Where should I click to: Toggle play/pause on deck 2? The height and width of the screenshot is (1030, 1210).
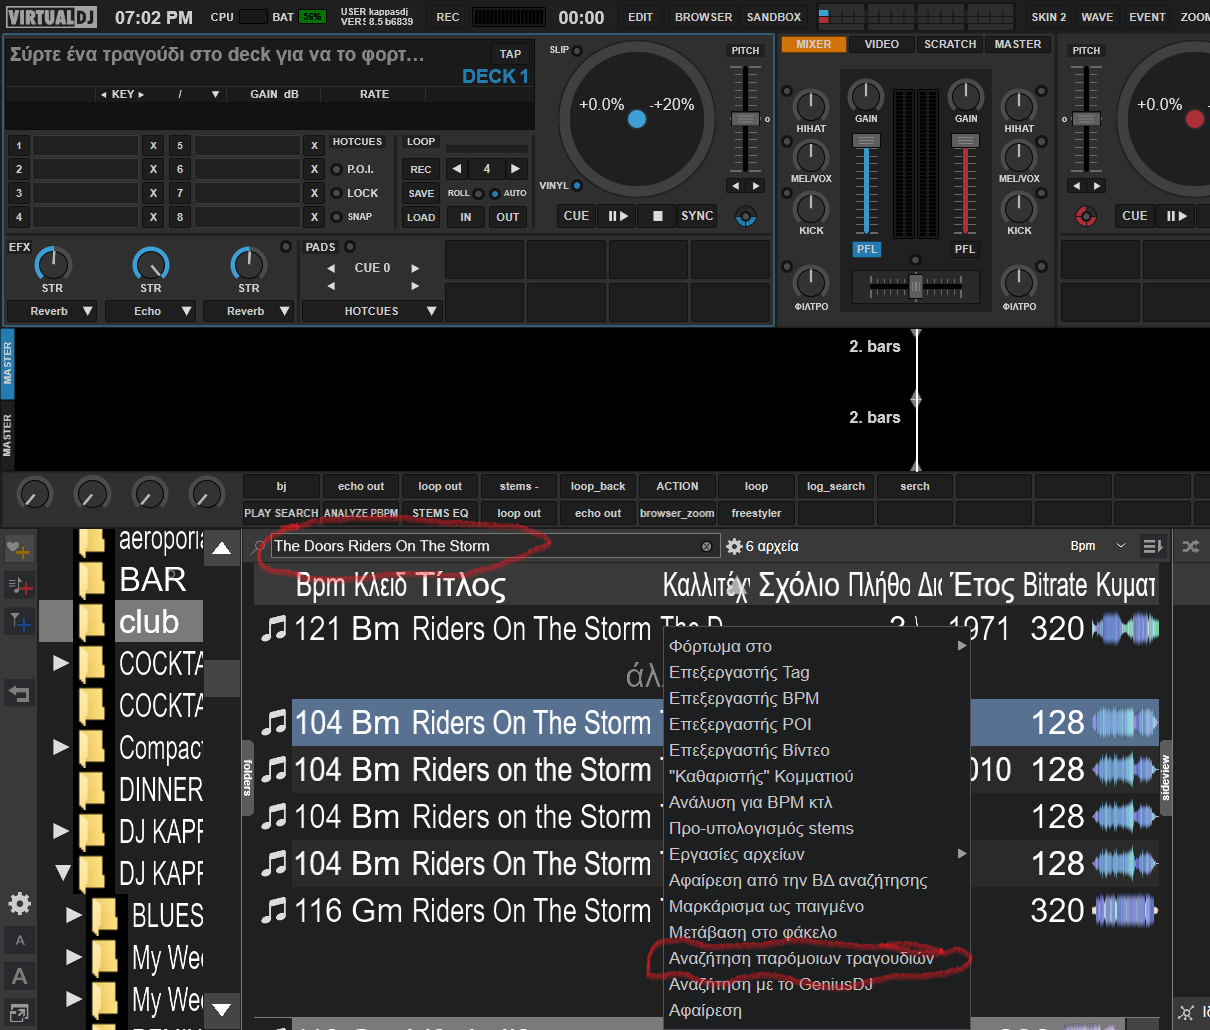[1176, 216]
